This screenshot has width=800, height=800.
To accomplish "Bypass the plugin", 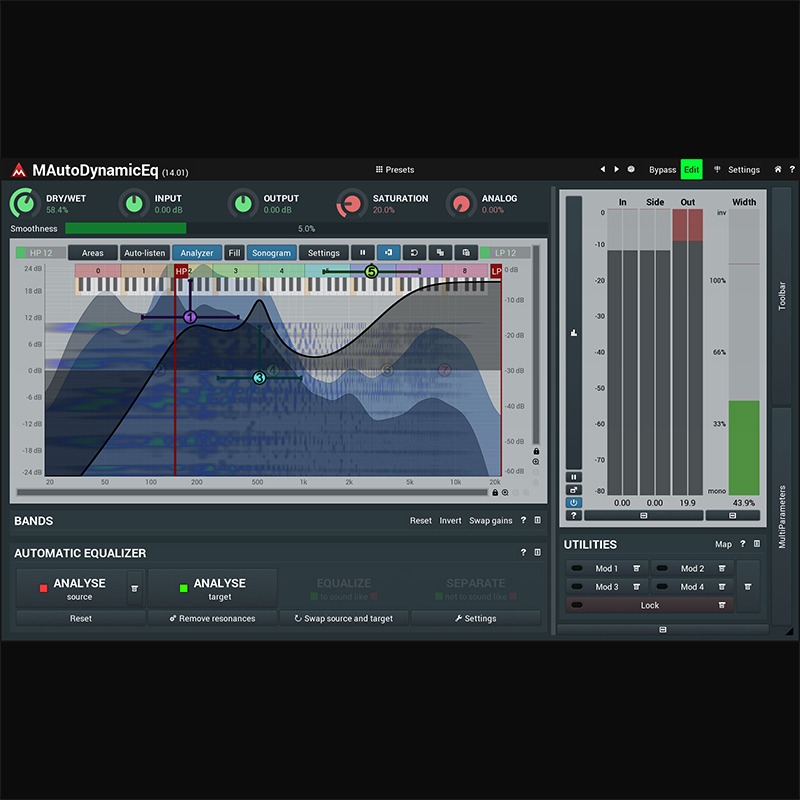I will pyautogui.click(x=662, y=170).
